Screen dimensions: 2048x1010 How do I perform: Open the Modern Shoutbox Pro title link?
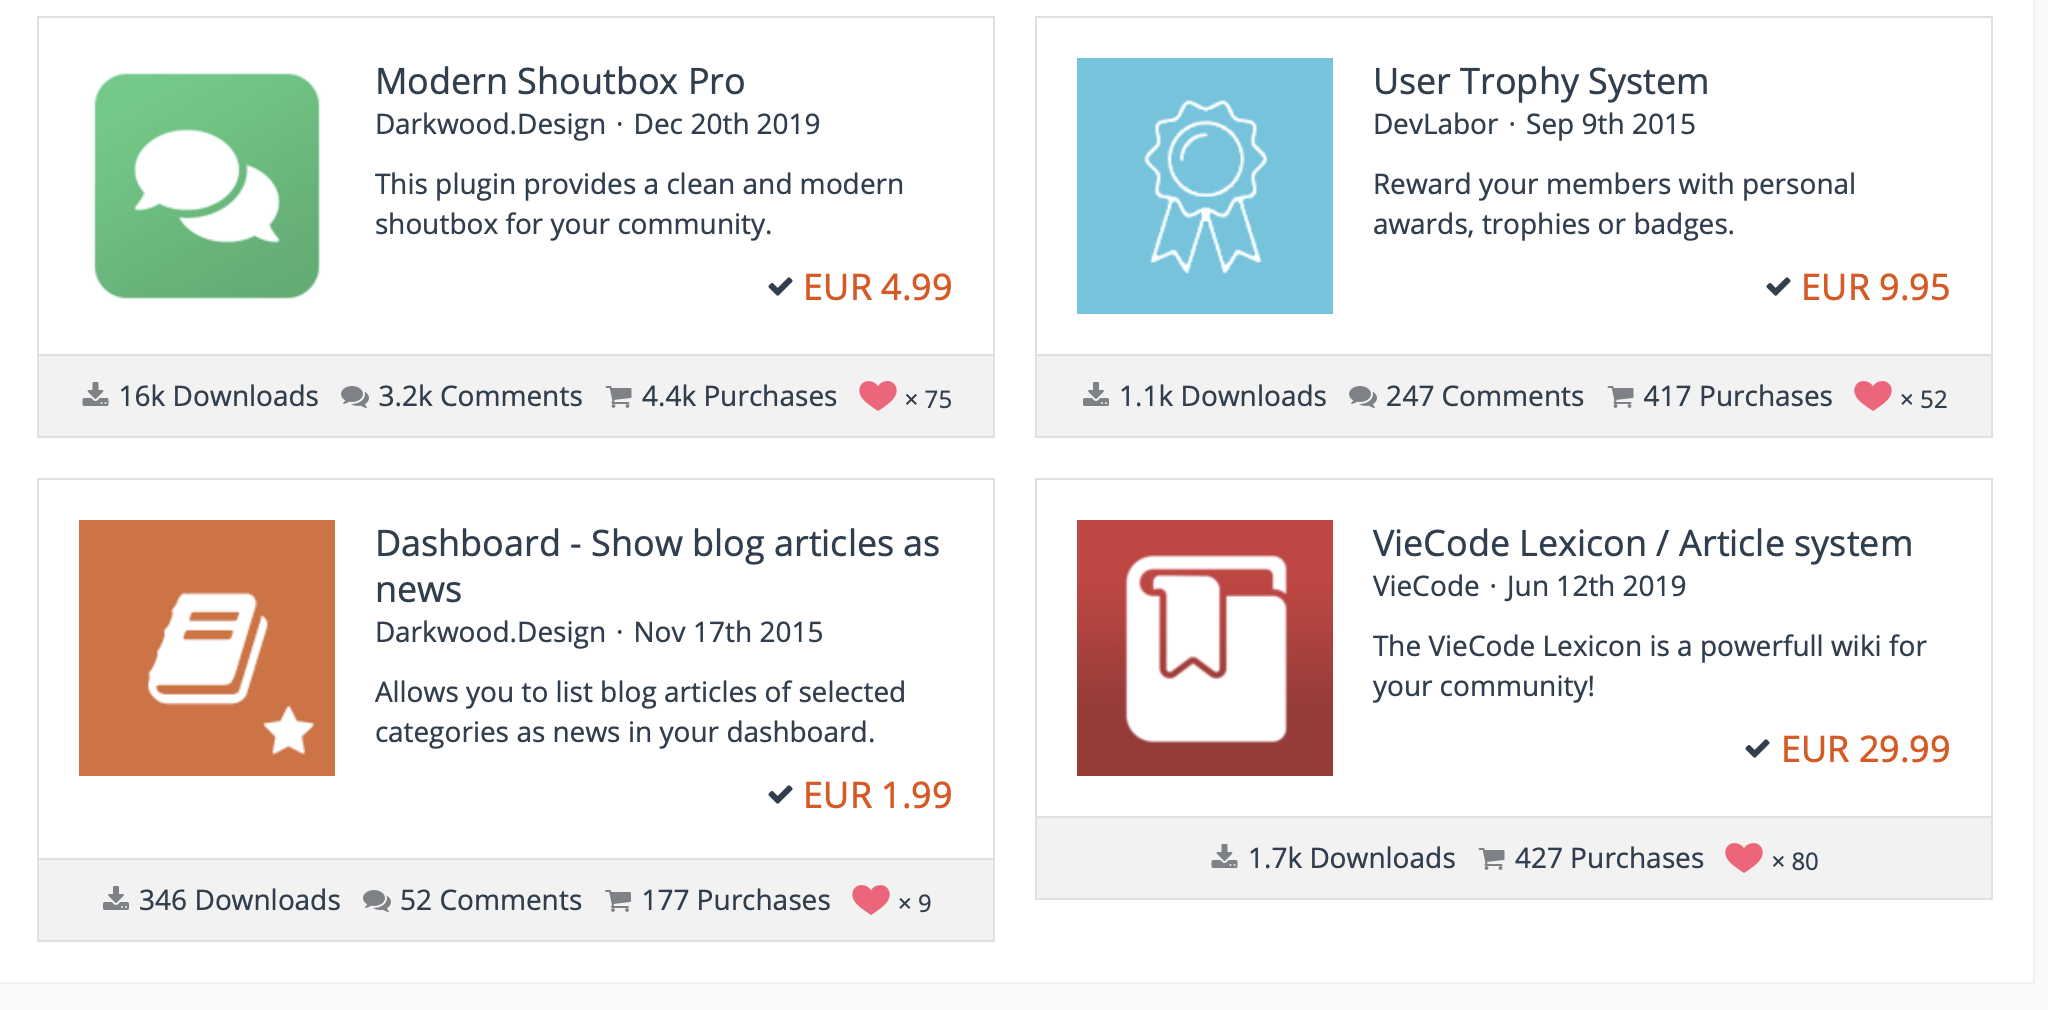click(560, 81)
